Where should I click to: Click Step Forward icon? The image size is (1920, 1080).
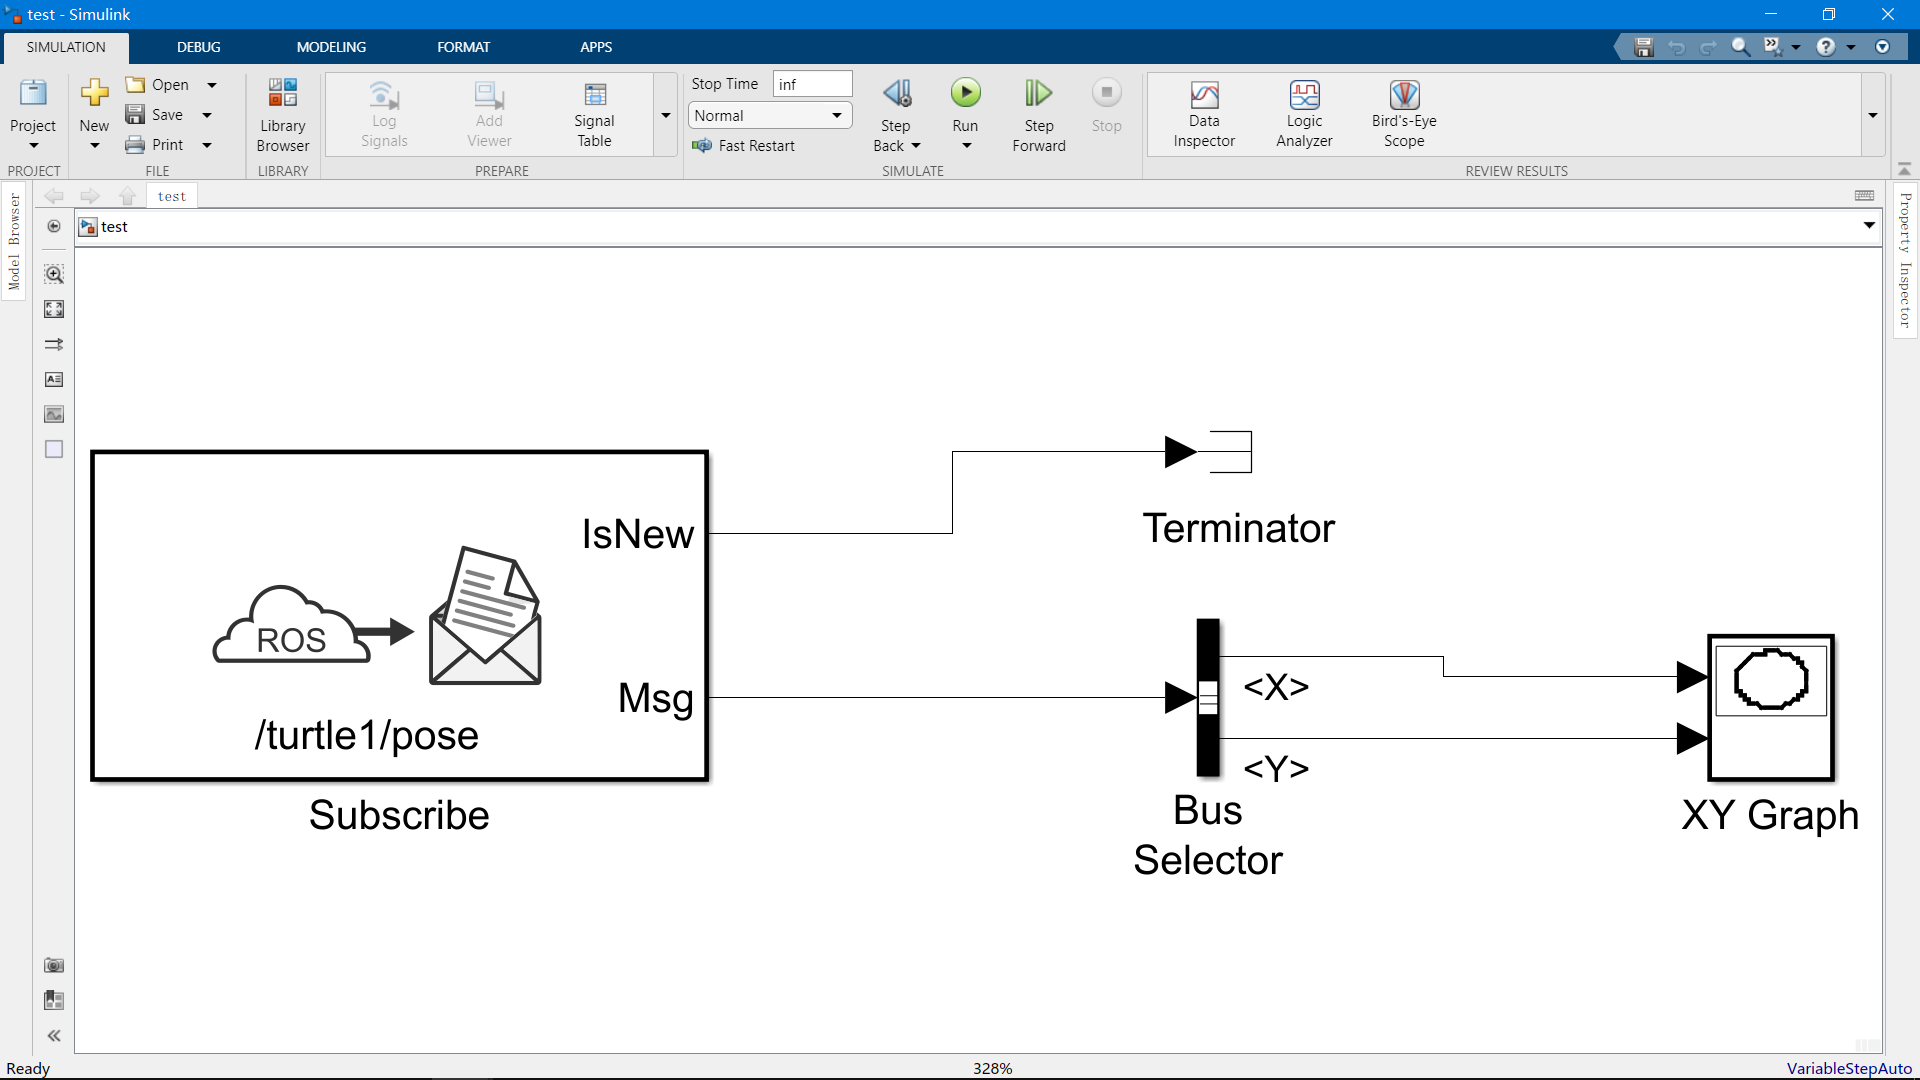click(1038, 94)
